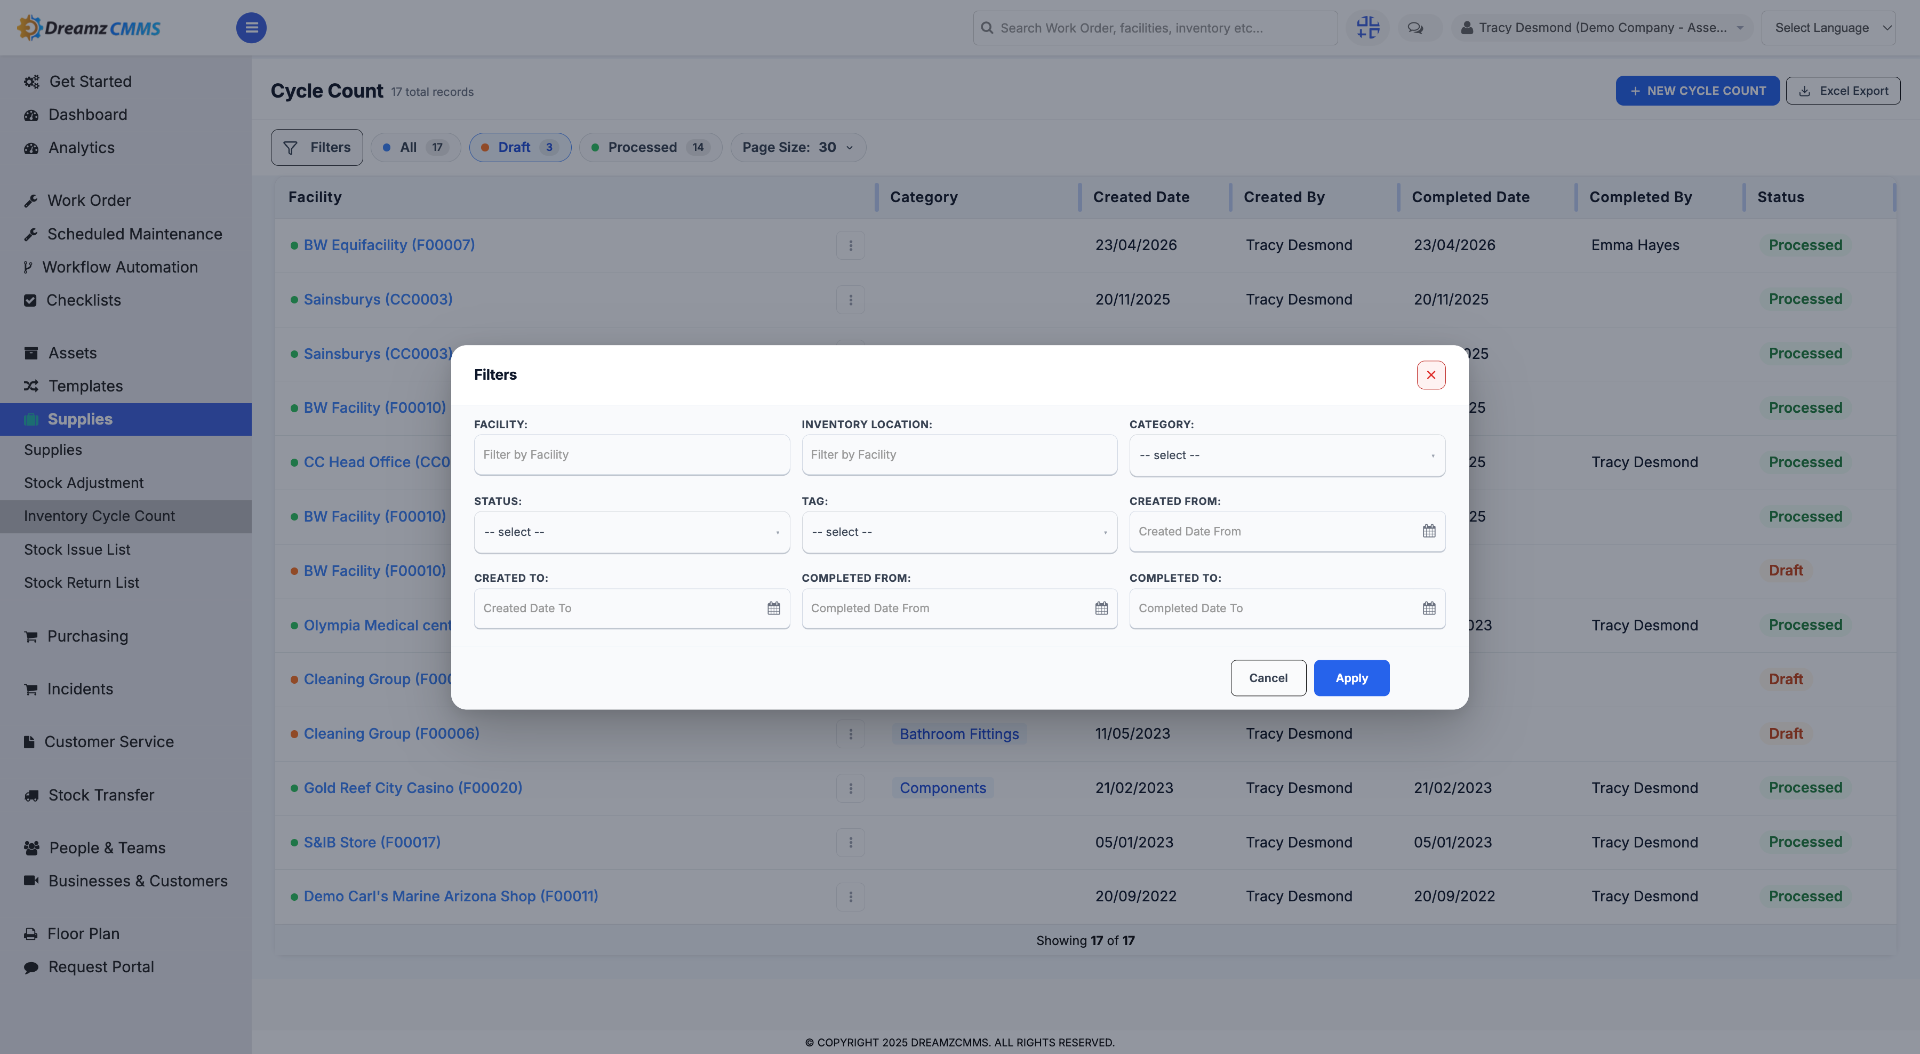Open the Tag select dropdown
1920x1054 pixels.
(959, 532)
